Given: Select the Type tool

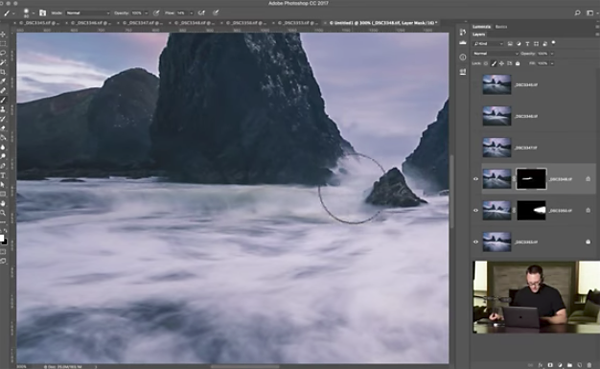Looking at the screenshot, I should [x=3, y=175].
